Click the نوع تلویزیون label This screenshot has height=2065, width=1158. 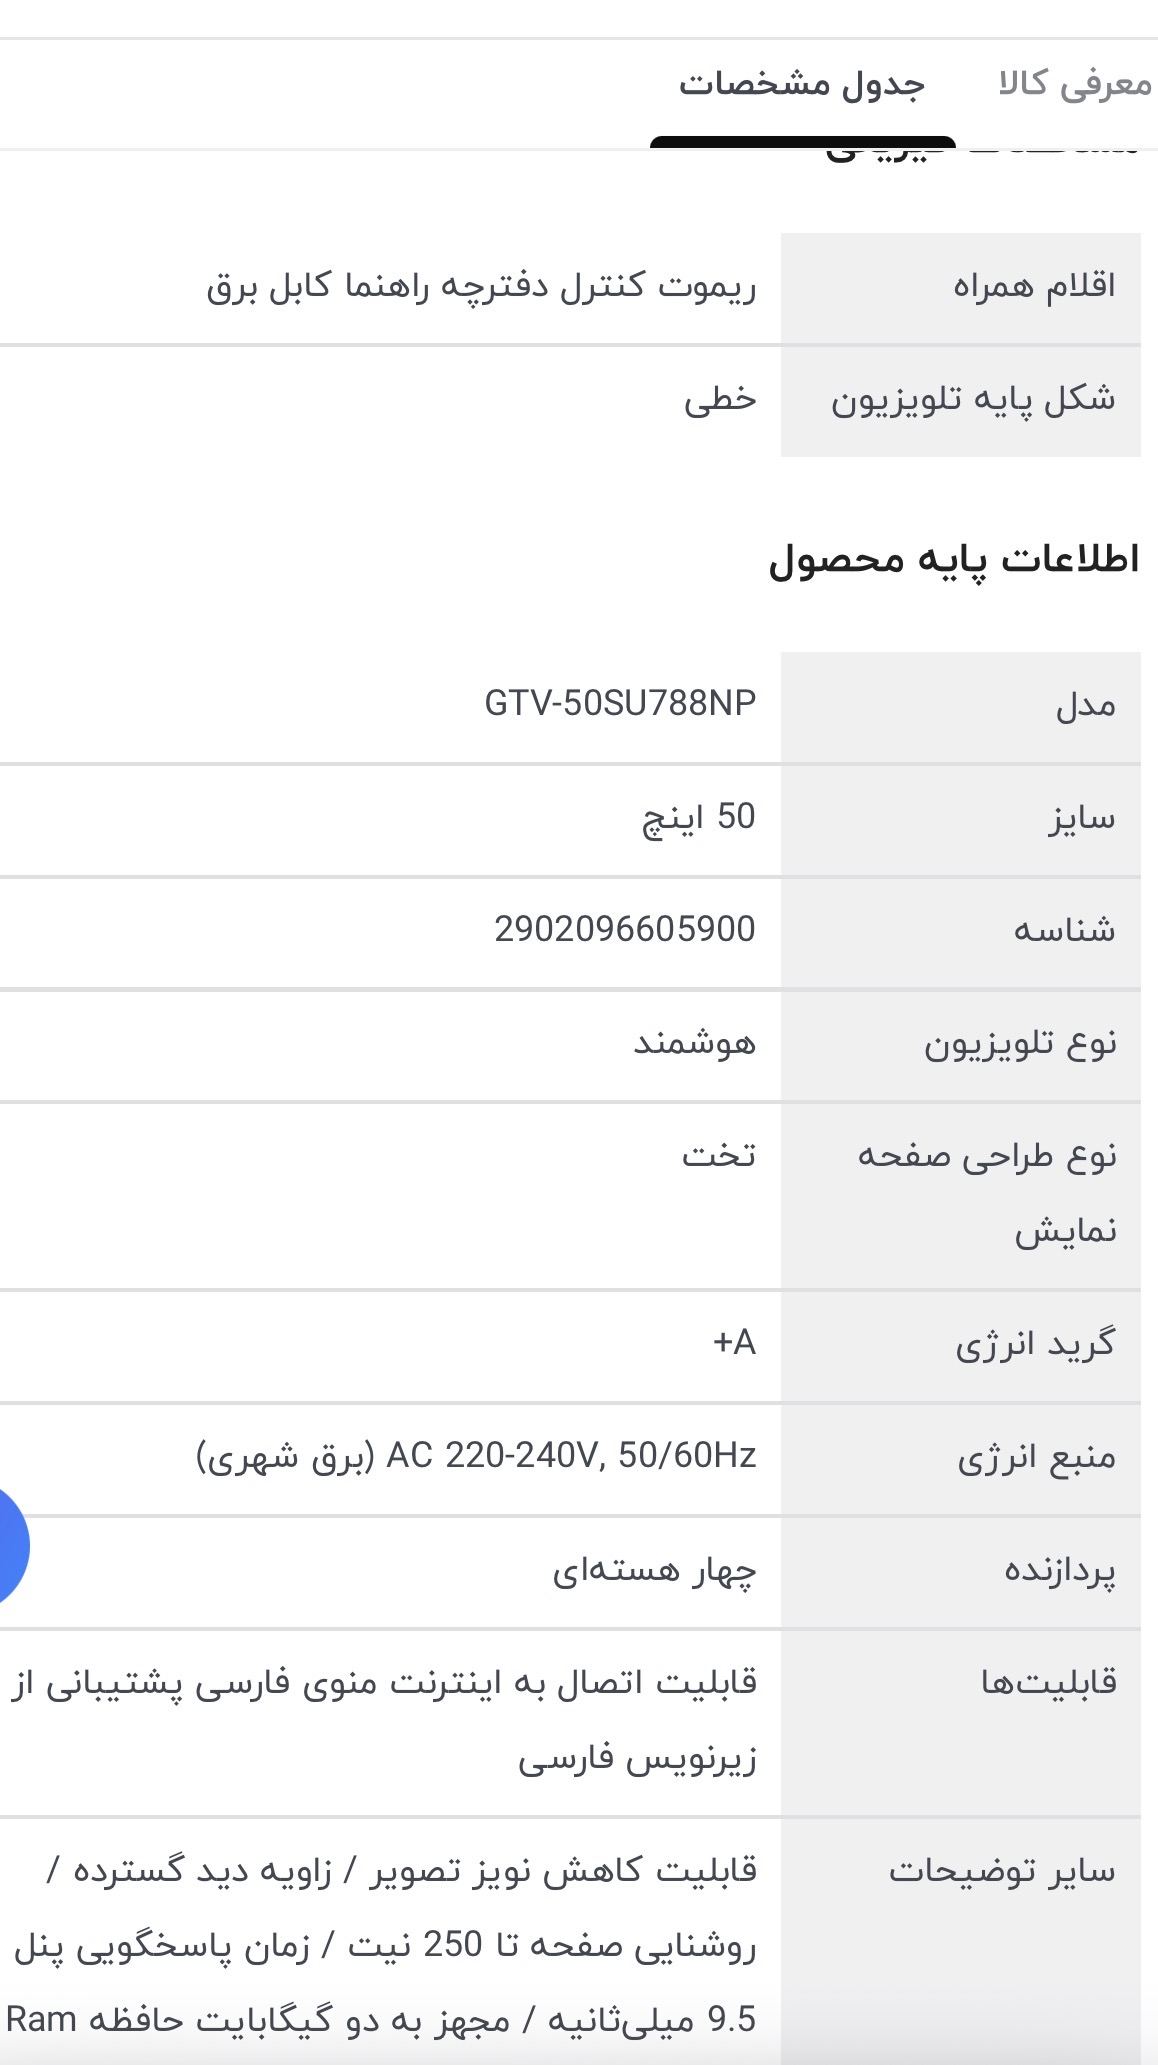click(1019, 1044)
